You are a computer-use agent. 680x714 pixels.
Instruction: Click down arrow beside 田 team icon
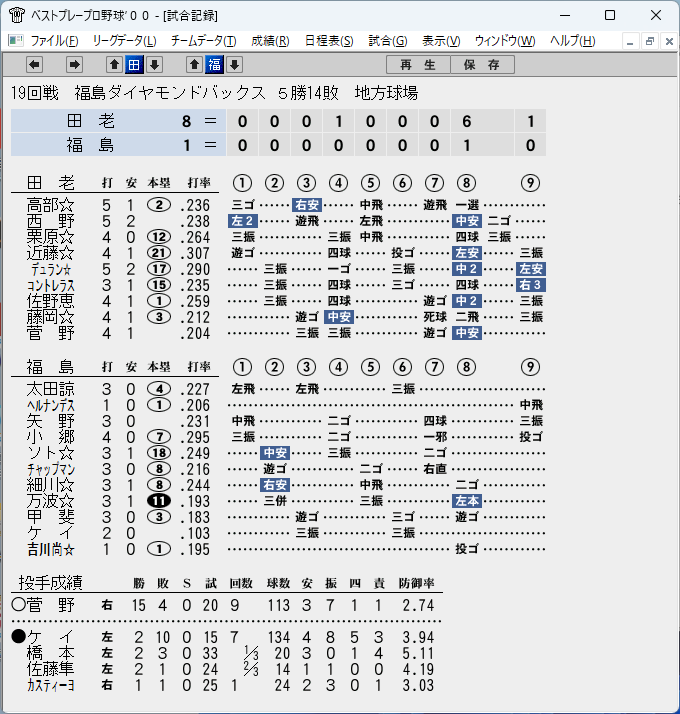154,65
